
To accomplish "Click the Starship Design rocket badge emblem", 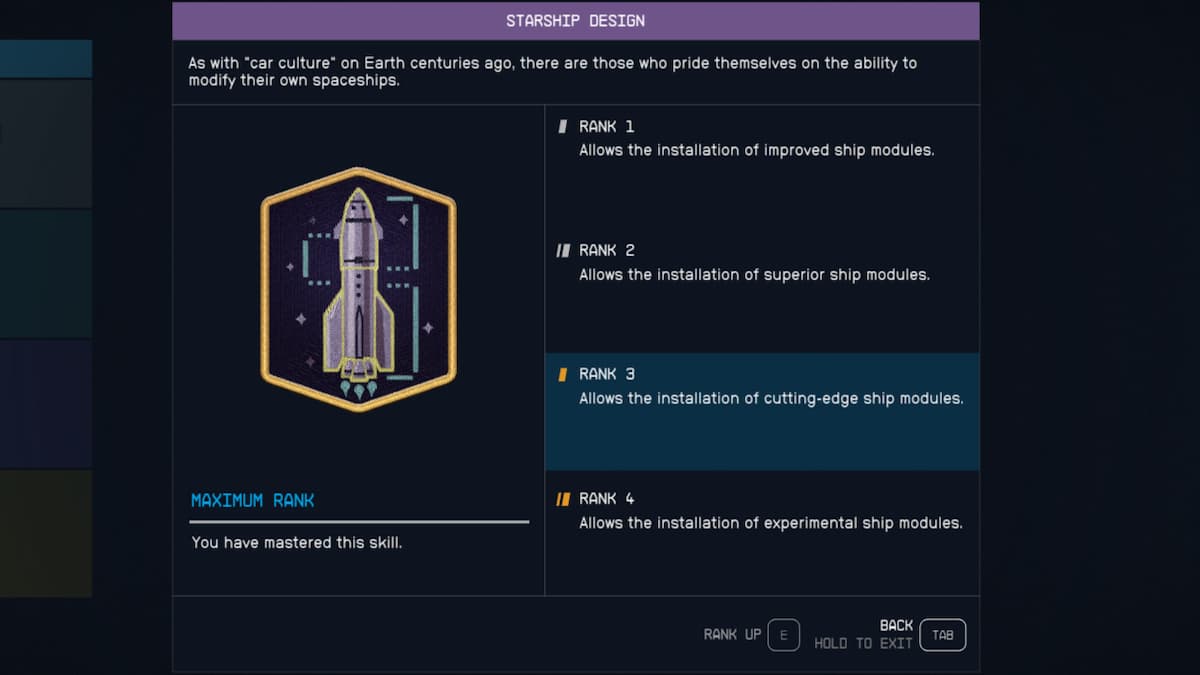I will pyautogui.click(x=357, y=290).
